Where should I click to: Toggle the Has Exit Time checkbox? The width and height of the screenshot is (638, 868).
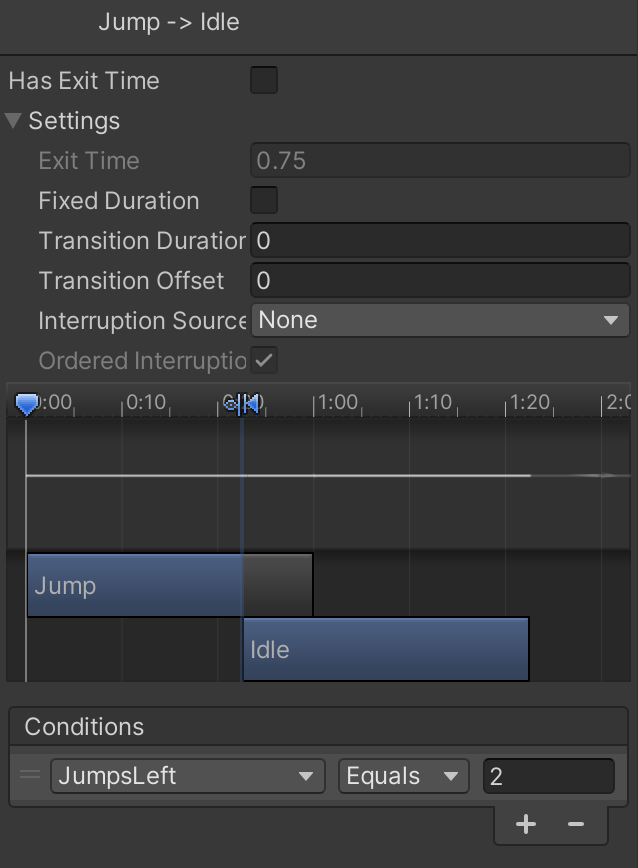[264, 81]
